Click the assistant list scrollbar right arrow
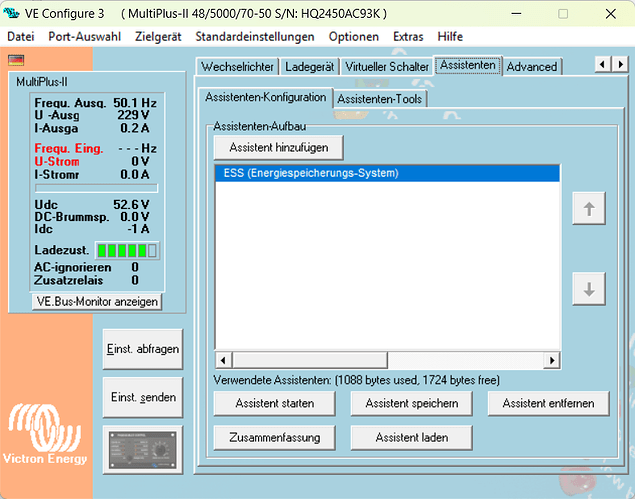The width and height of the screenshot is (635, 499). point(552,360)
